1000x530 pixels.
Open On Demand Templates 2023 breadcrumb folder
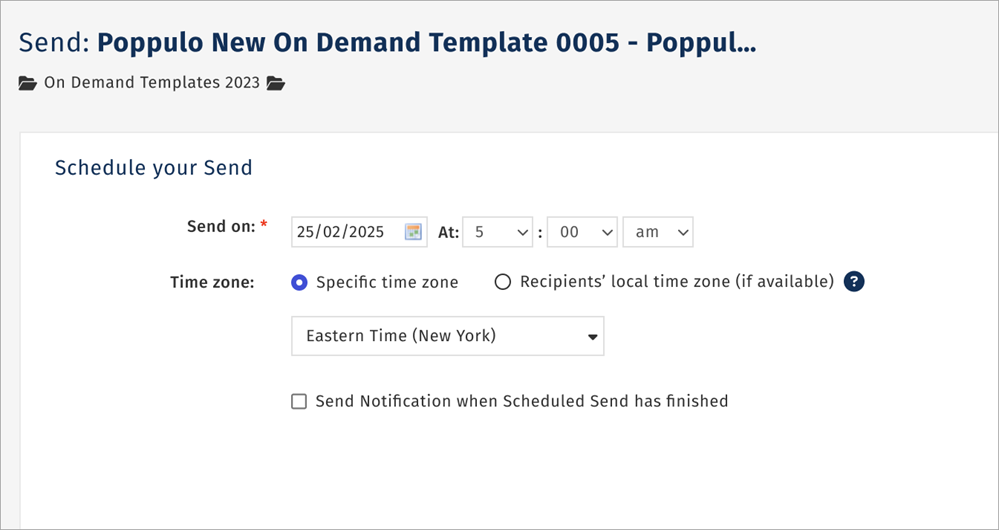tap(152, 83)
